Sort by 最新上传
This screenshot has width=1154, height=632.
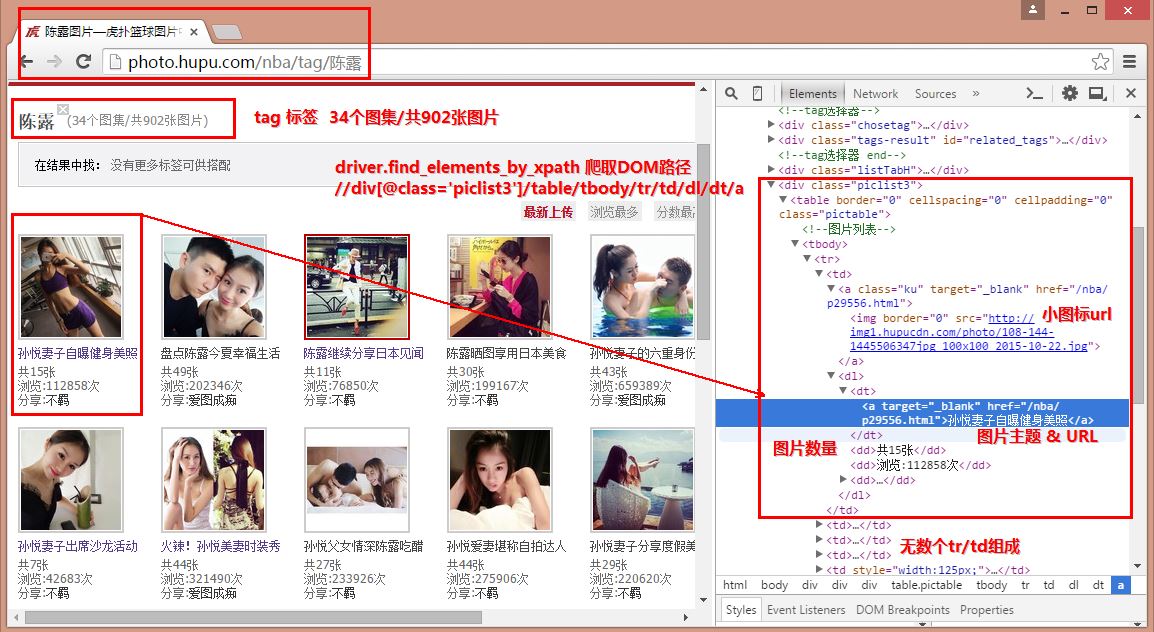548,212
